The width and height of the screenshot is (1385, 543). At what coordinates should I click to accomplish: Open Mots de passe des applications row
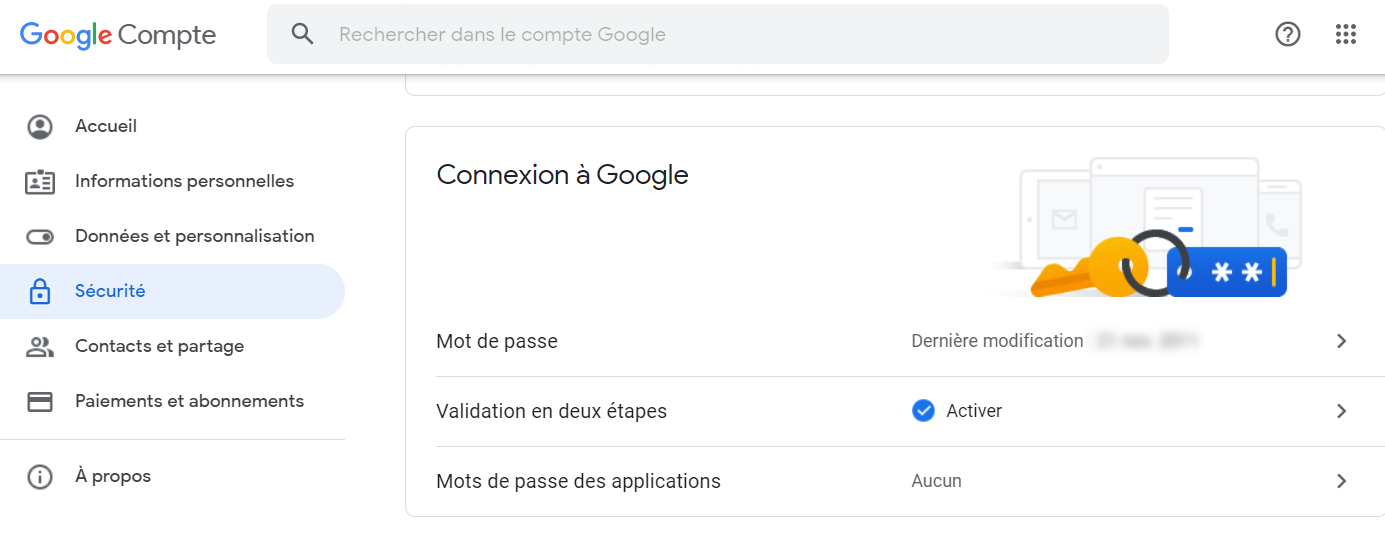[896, 481]
